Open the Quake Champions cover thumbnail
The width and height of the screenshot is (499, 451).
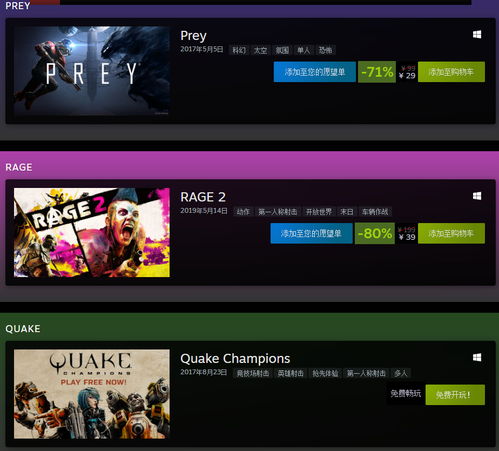[x=92, y=394]
